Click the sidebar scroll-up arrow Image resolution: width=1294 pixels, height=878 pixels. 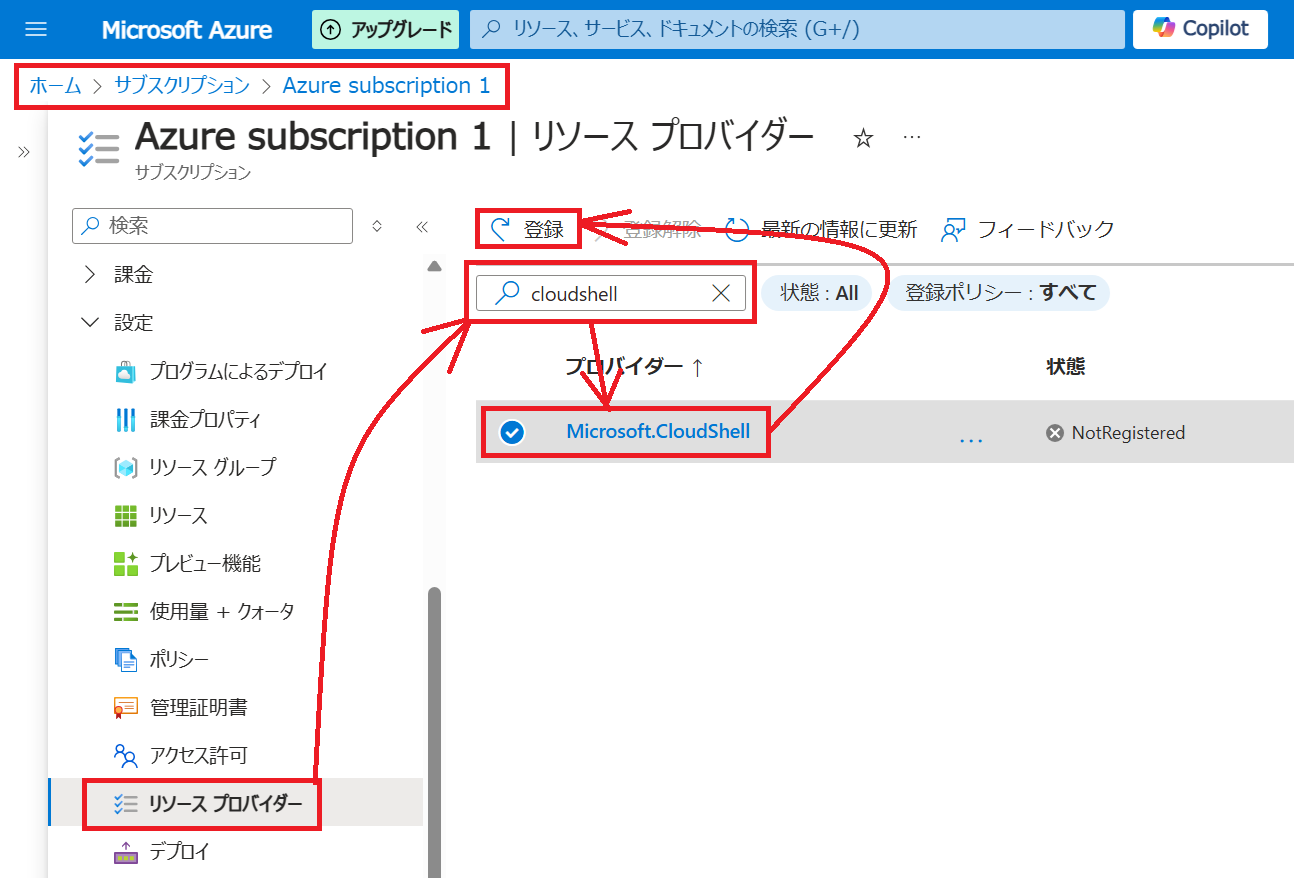[434, 267]
